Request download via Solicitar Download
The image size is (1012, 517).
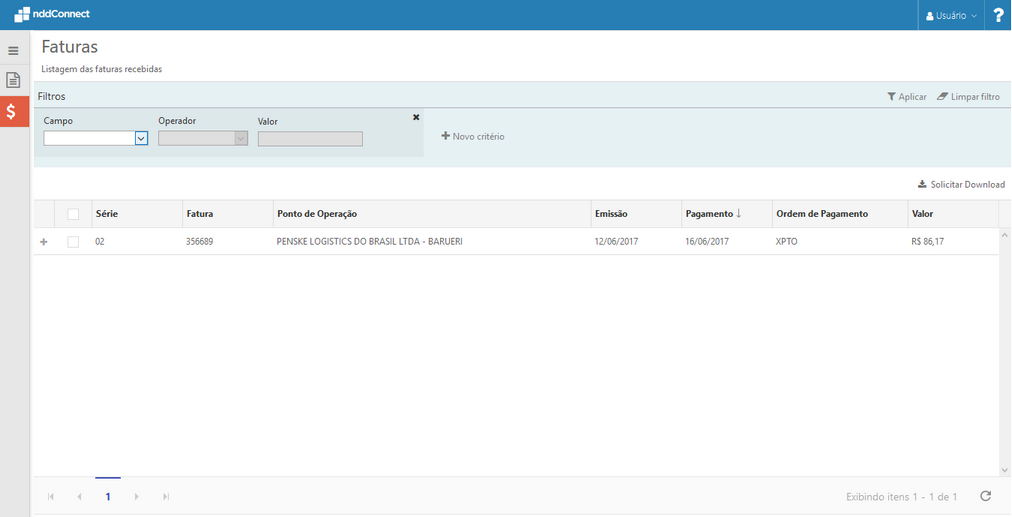point(961,184)
